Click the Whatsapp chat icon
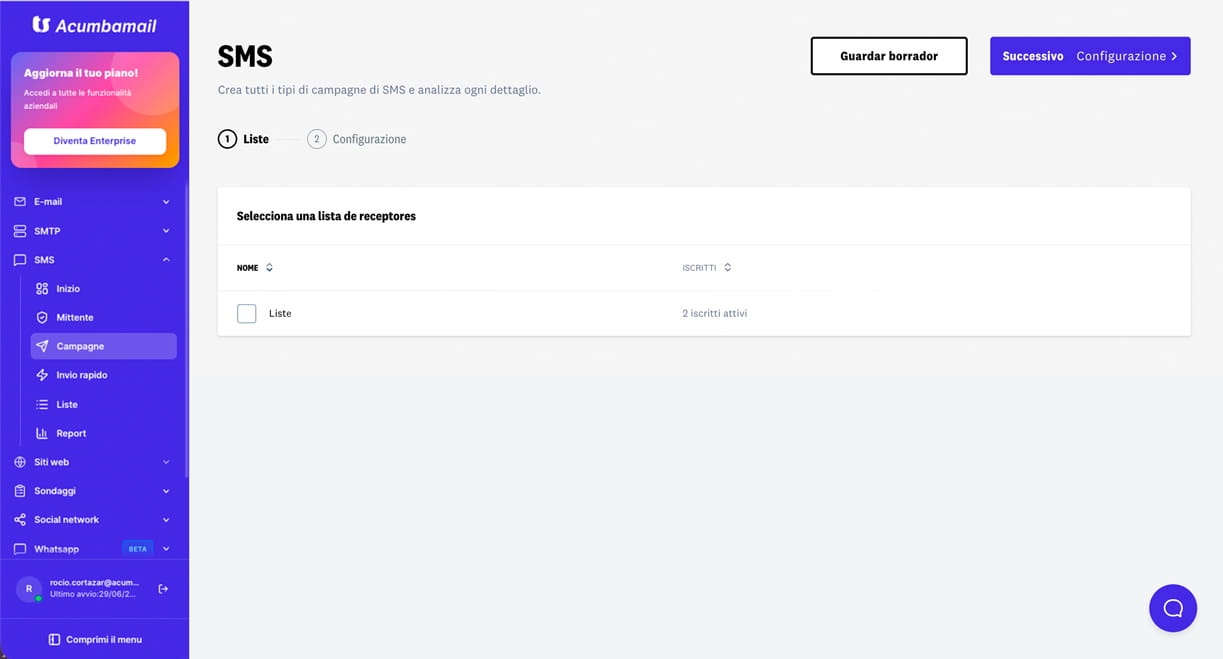Screen dimensions: 1223x659 pos(20,549)
